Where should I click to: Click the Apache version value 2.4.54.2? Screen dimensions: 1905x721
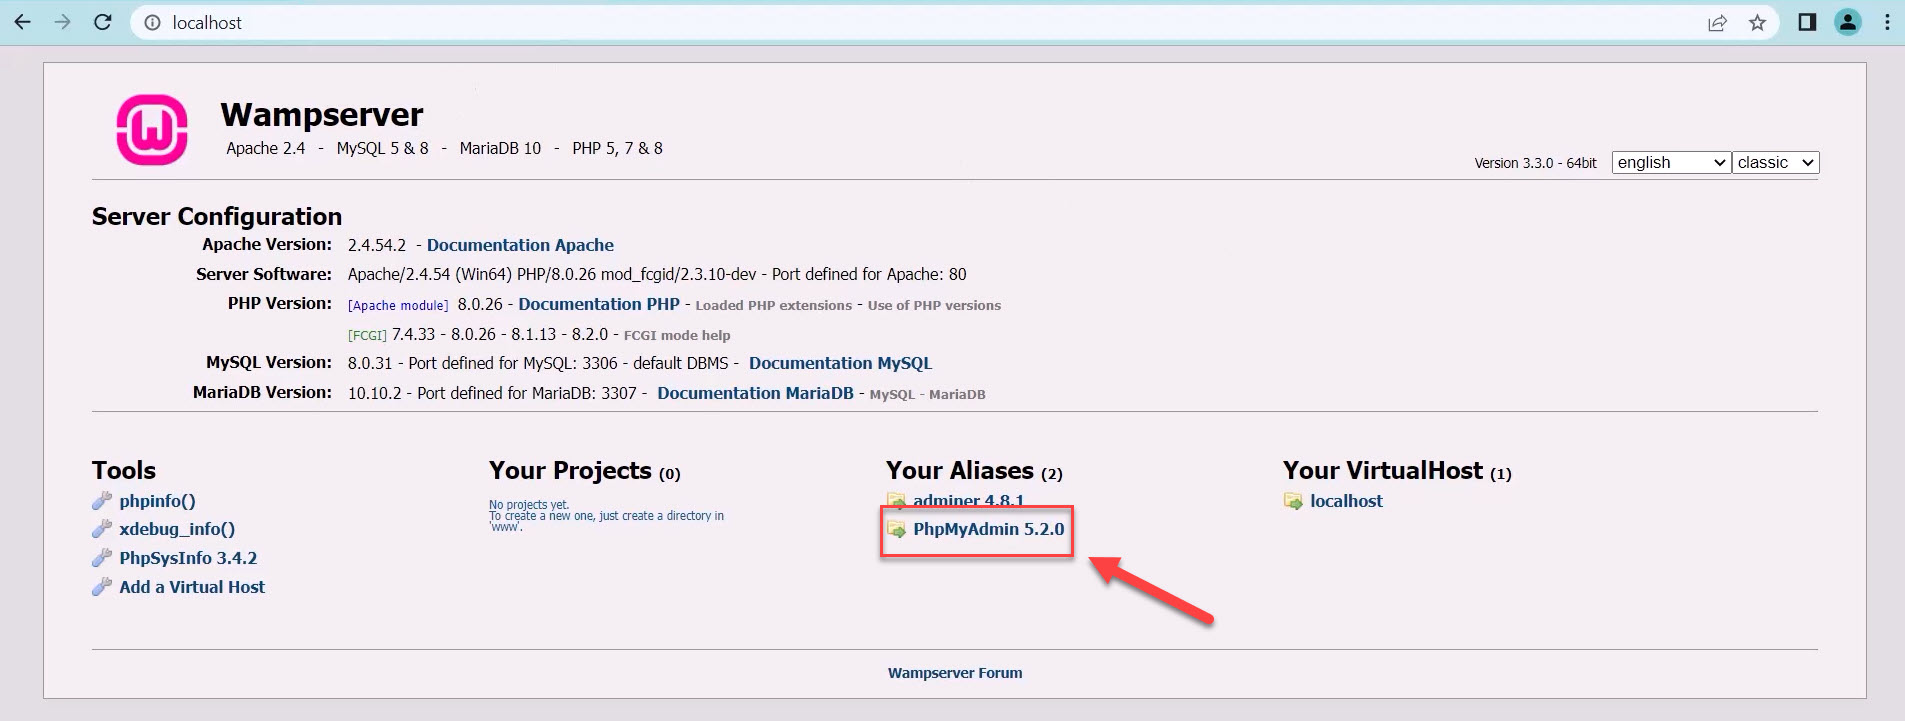[x=377, y=245]
